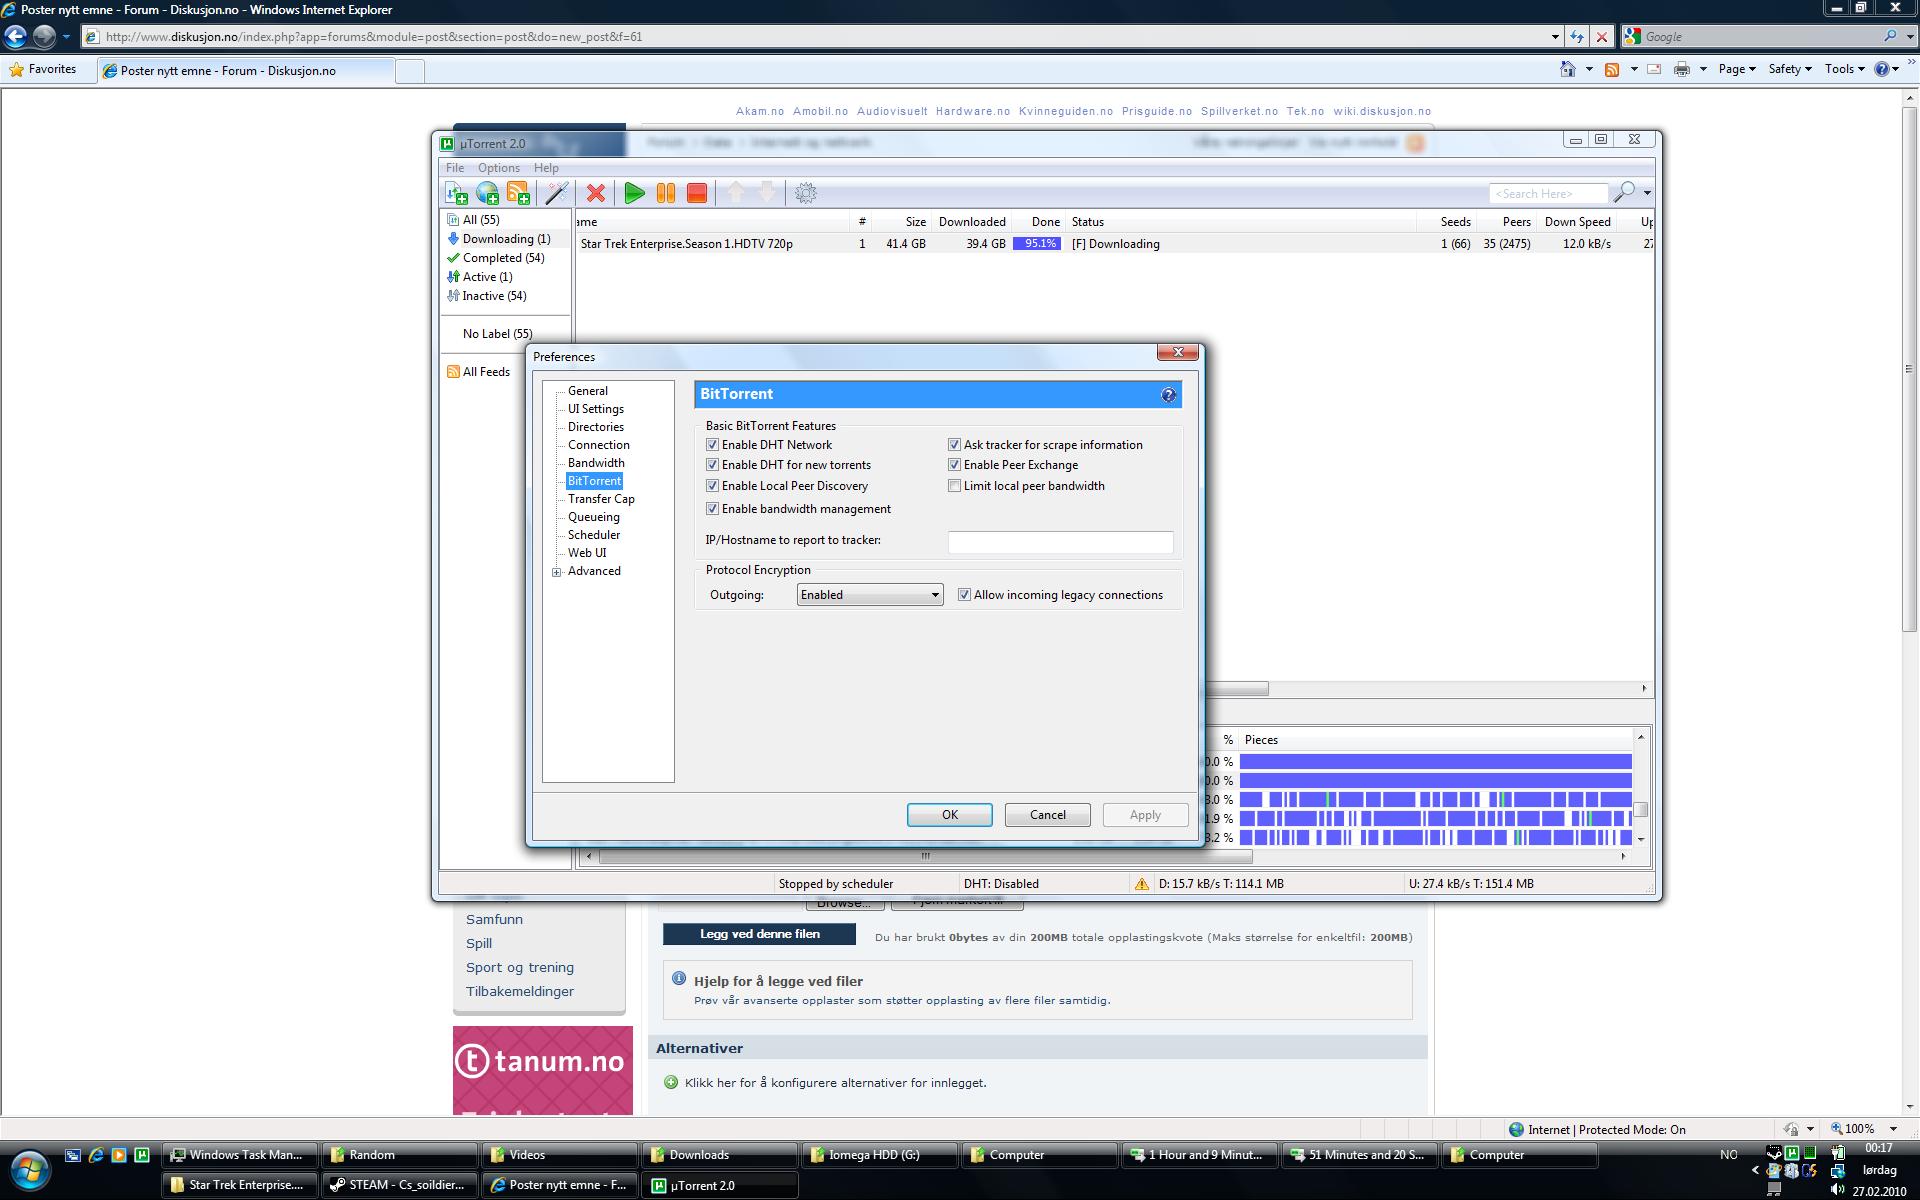Click the red Stop torrent icon

697,193
